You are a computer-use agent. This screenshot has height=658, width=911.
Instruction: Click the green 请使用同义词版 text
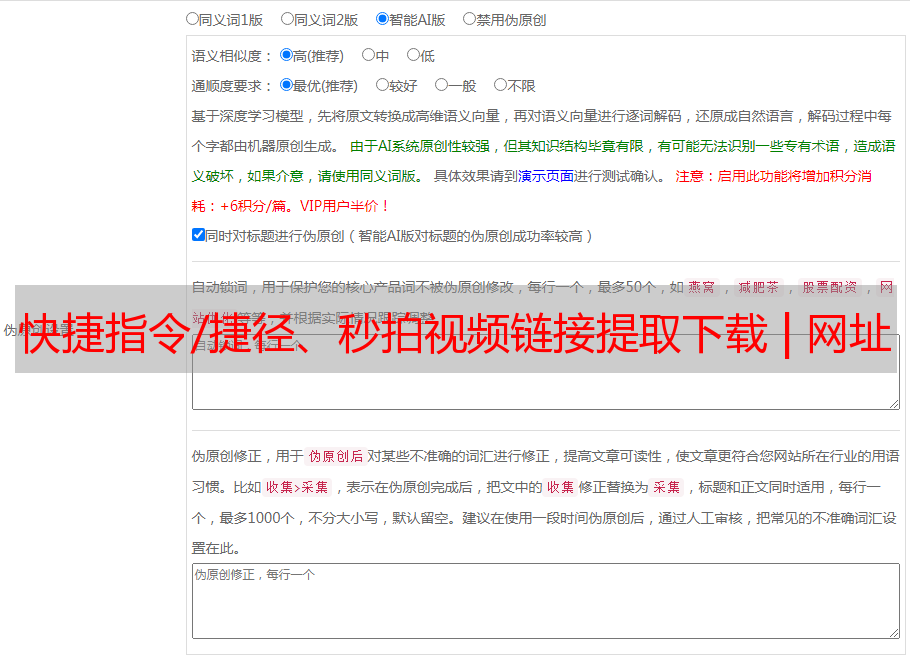(367, 176)
